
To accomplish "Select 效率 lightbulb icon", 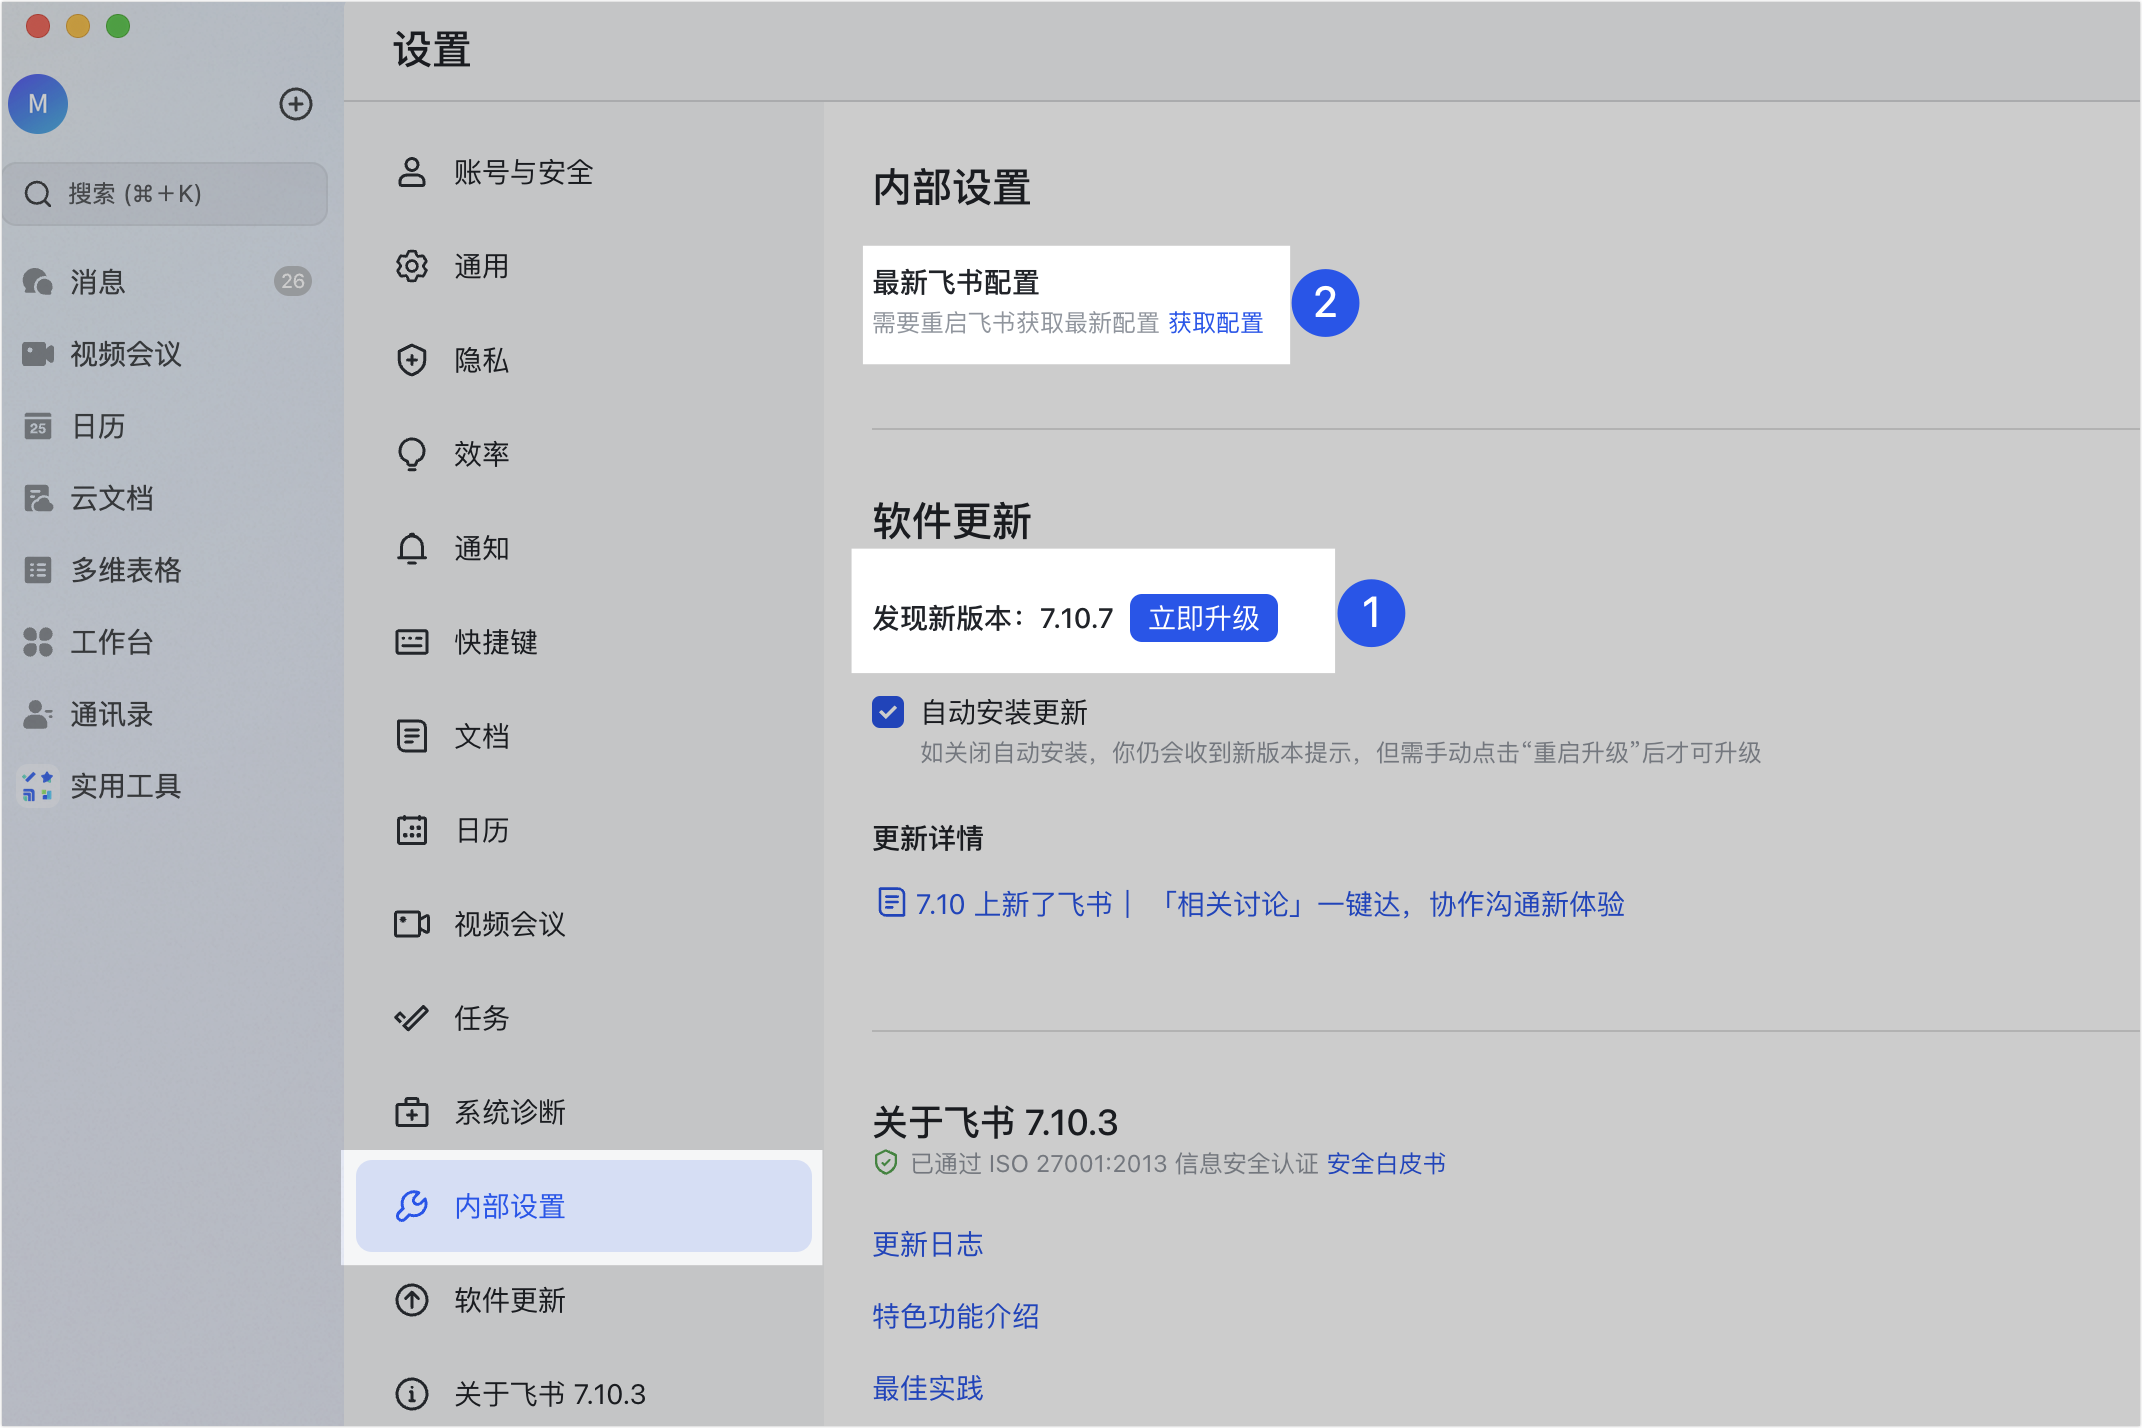I will (412, 454).
